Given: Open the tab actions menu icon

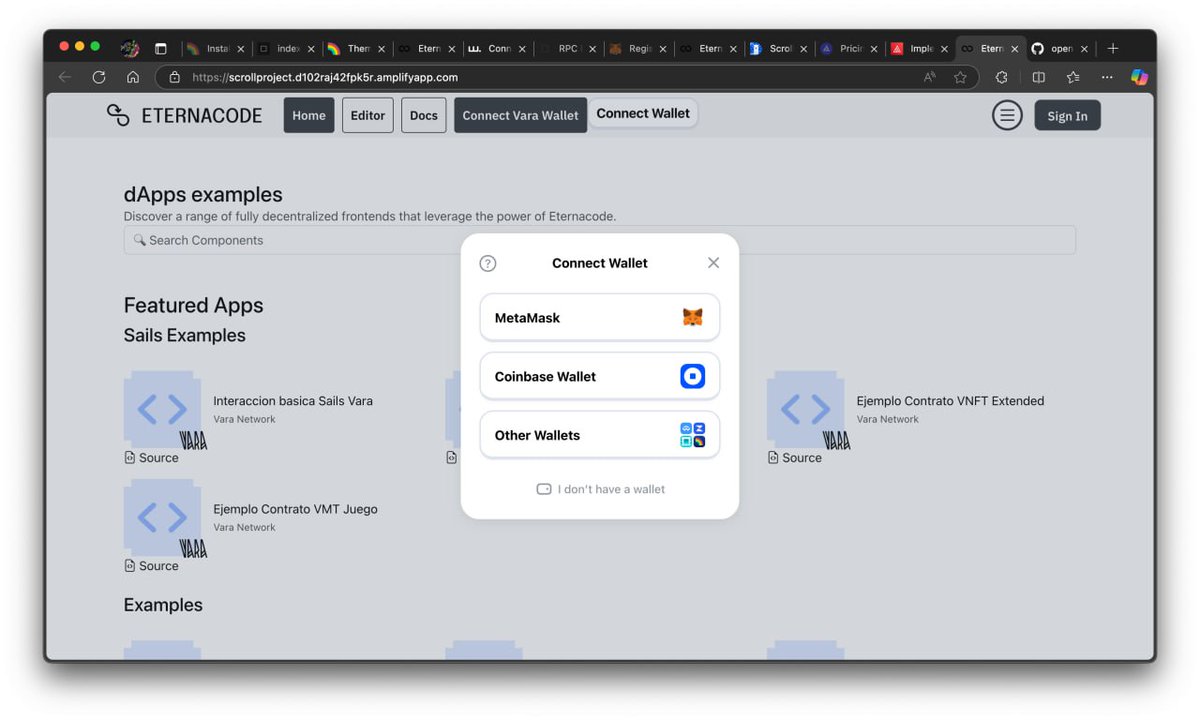Looking at the screenshot, I should pyautogui.click(x=160, y=48).
